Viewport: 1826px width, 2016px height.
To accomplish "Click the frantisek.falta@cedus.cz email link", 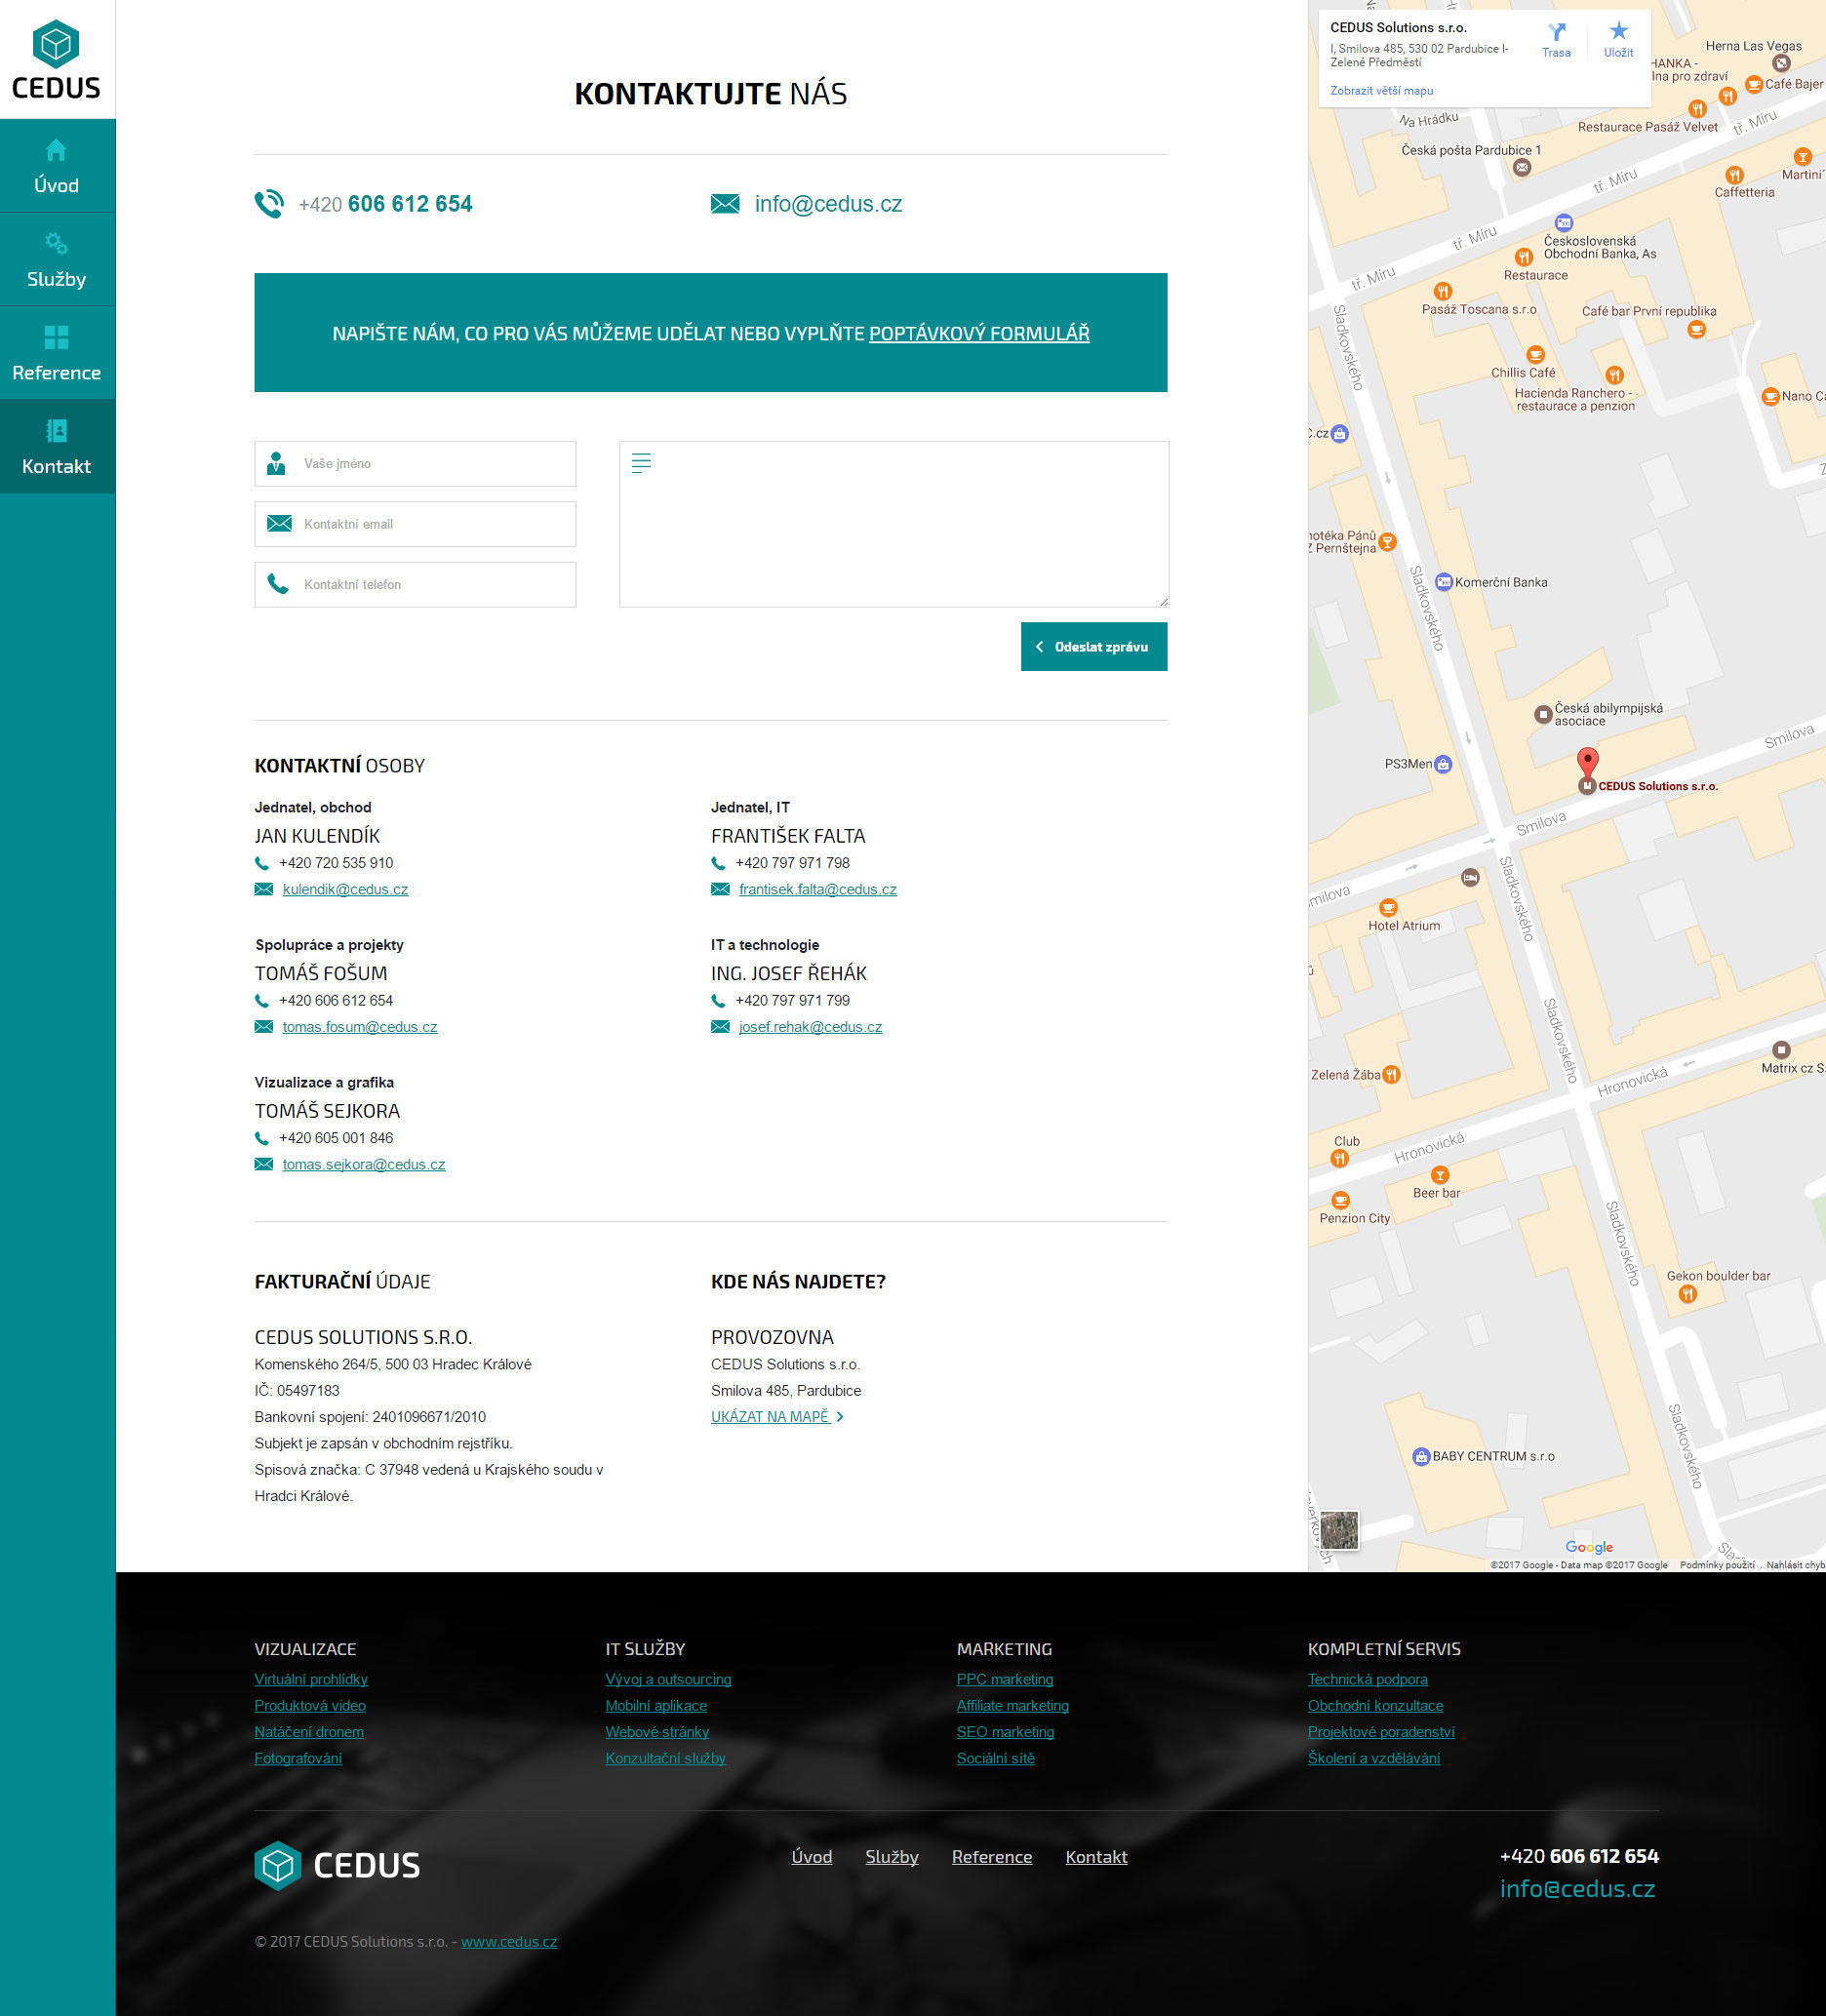I will [x=818, y=889].
